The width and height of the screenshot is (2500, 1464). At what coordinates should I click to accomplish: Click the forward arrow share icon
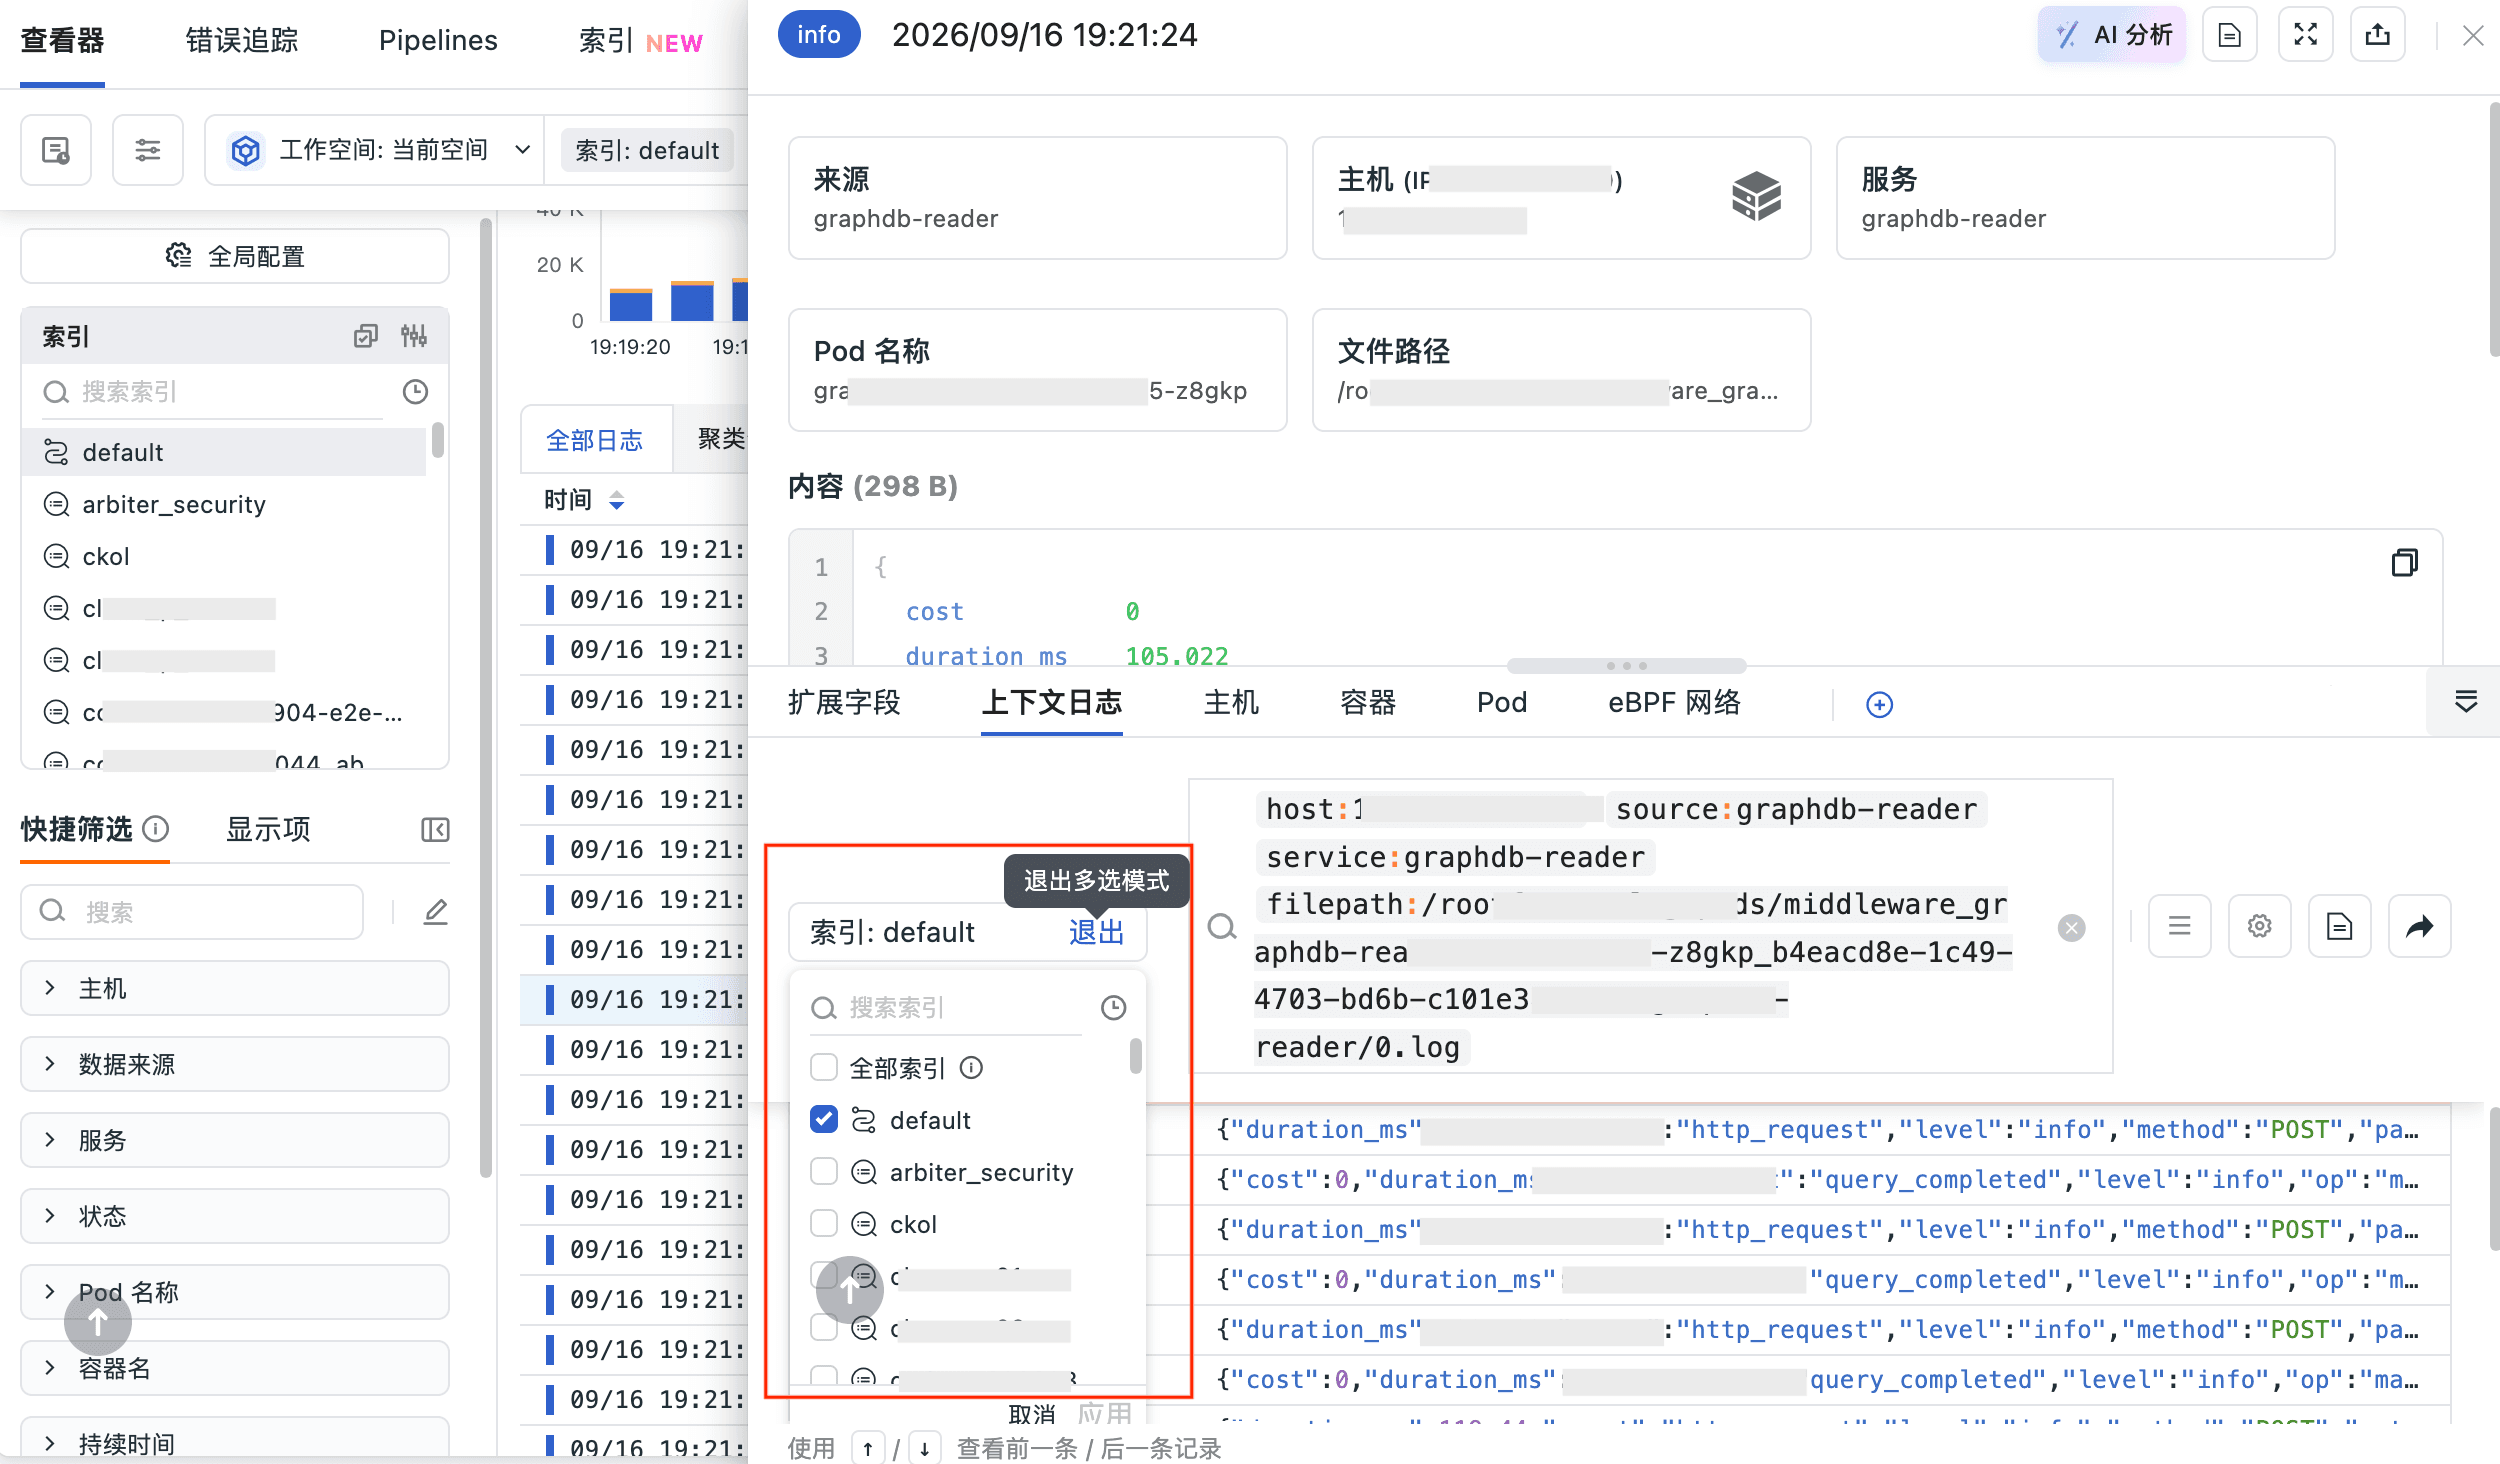(x=2419, y=926)
